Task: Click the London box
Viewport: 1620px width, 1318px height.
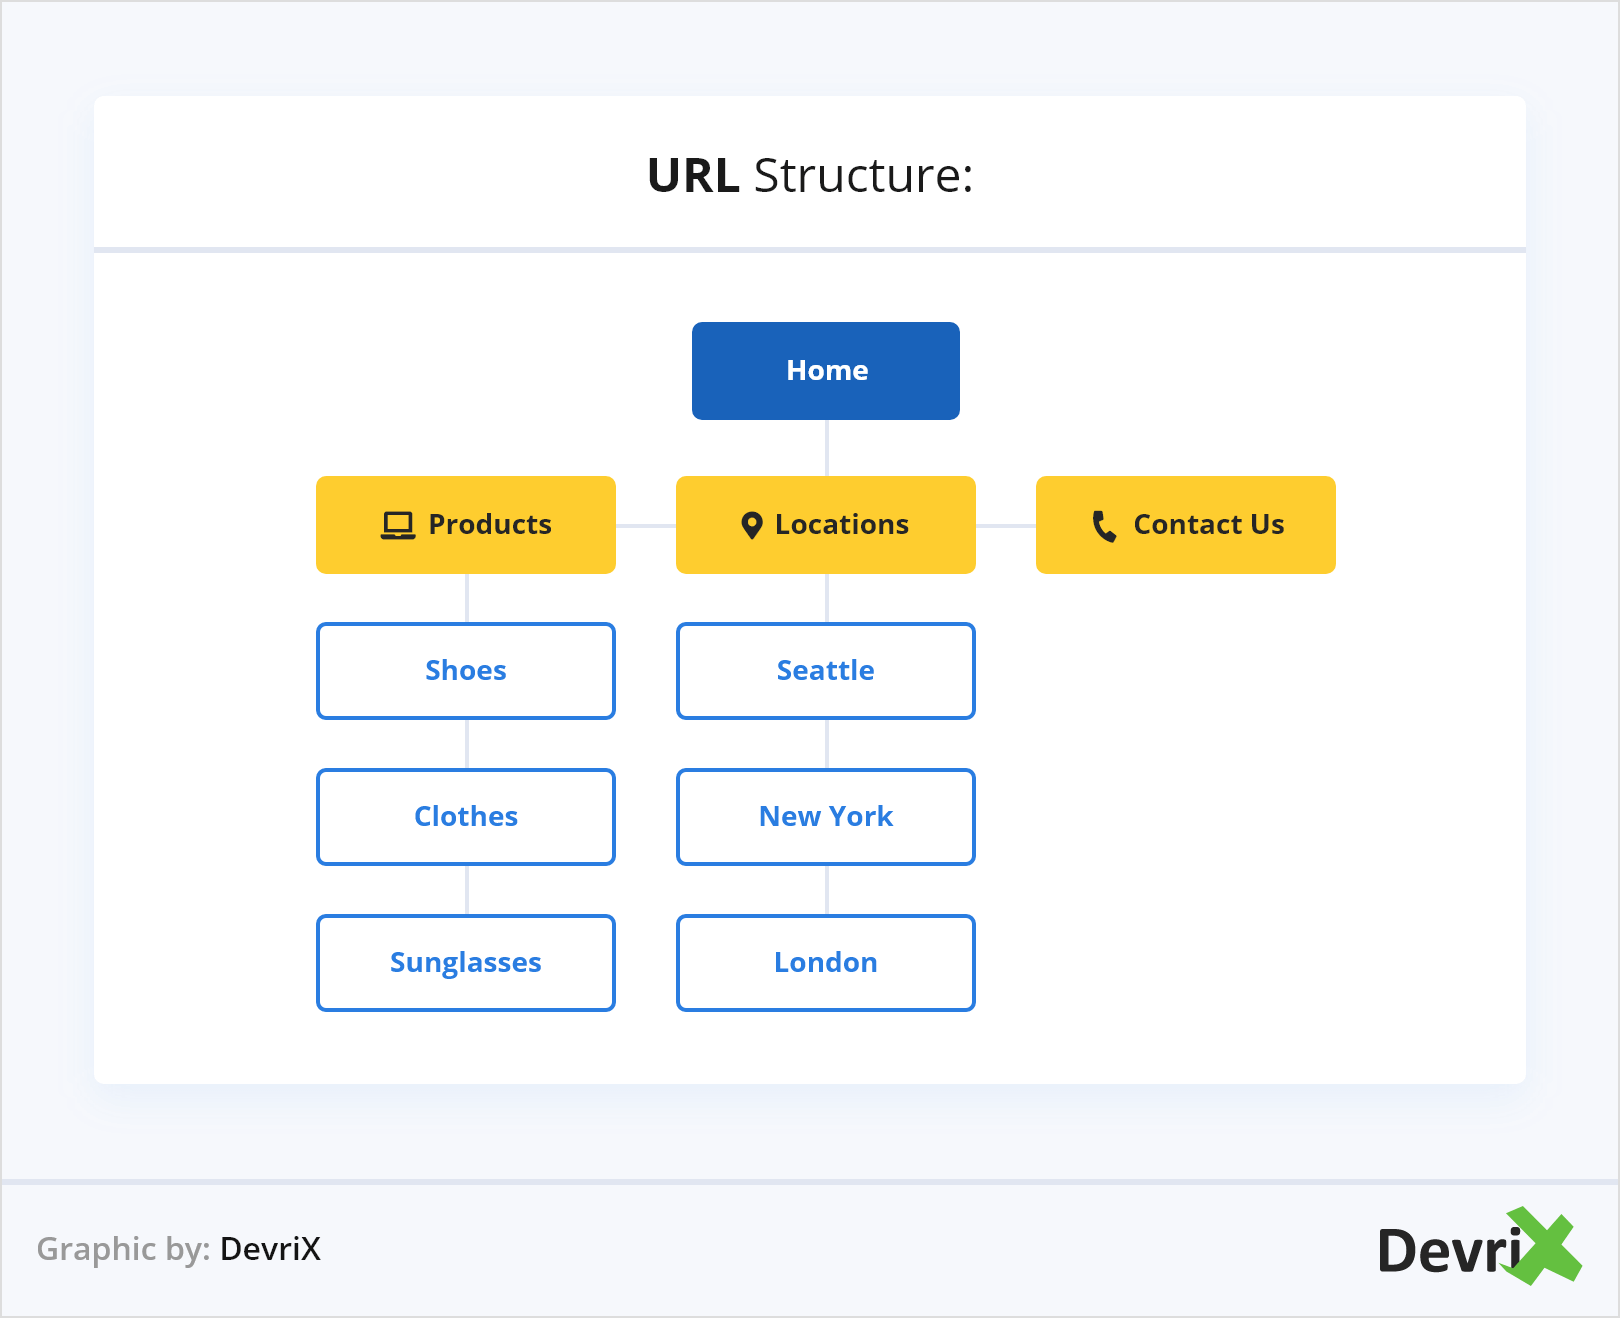Action: (x=825, y=962)
